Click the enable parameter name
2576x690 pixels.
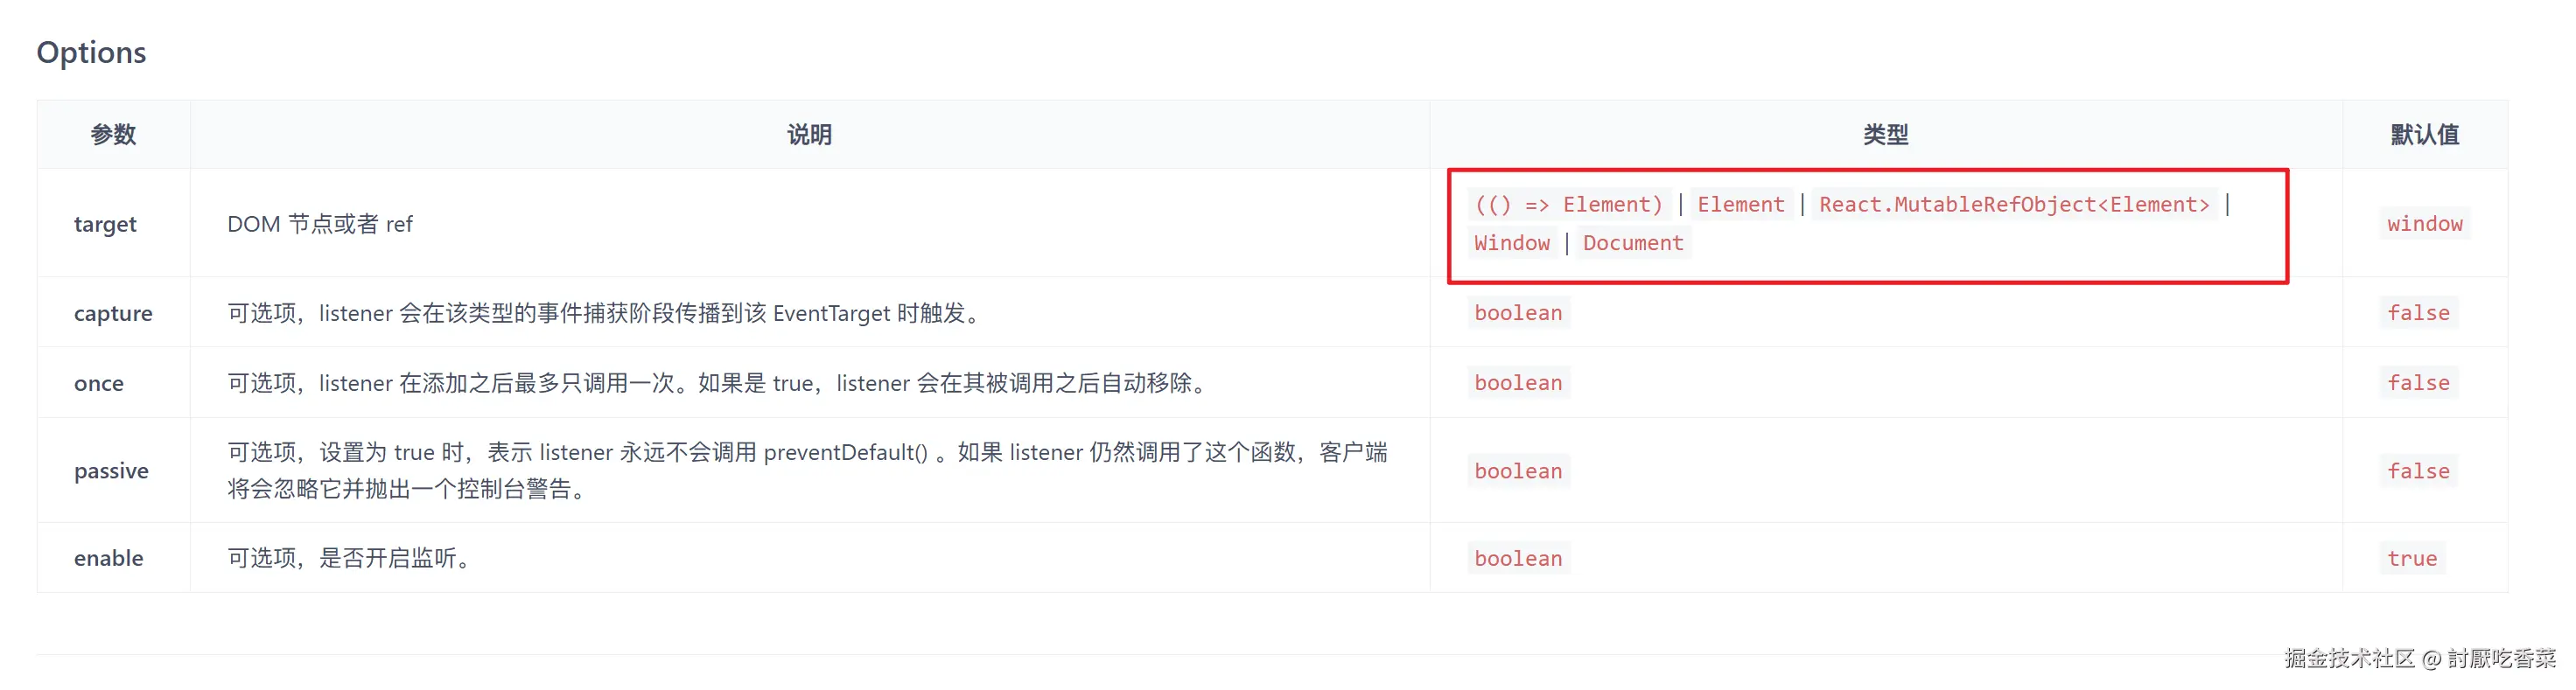click(x=108, y=558)
